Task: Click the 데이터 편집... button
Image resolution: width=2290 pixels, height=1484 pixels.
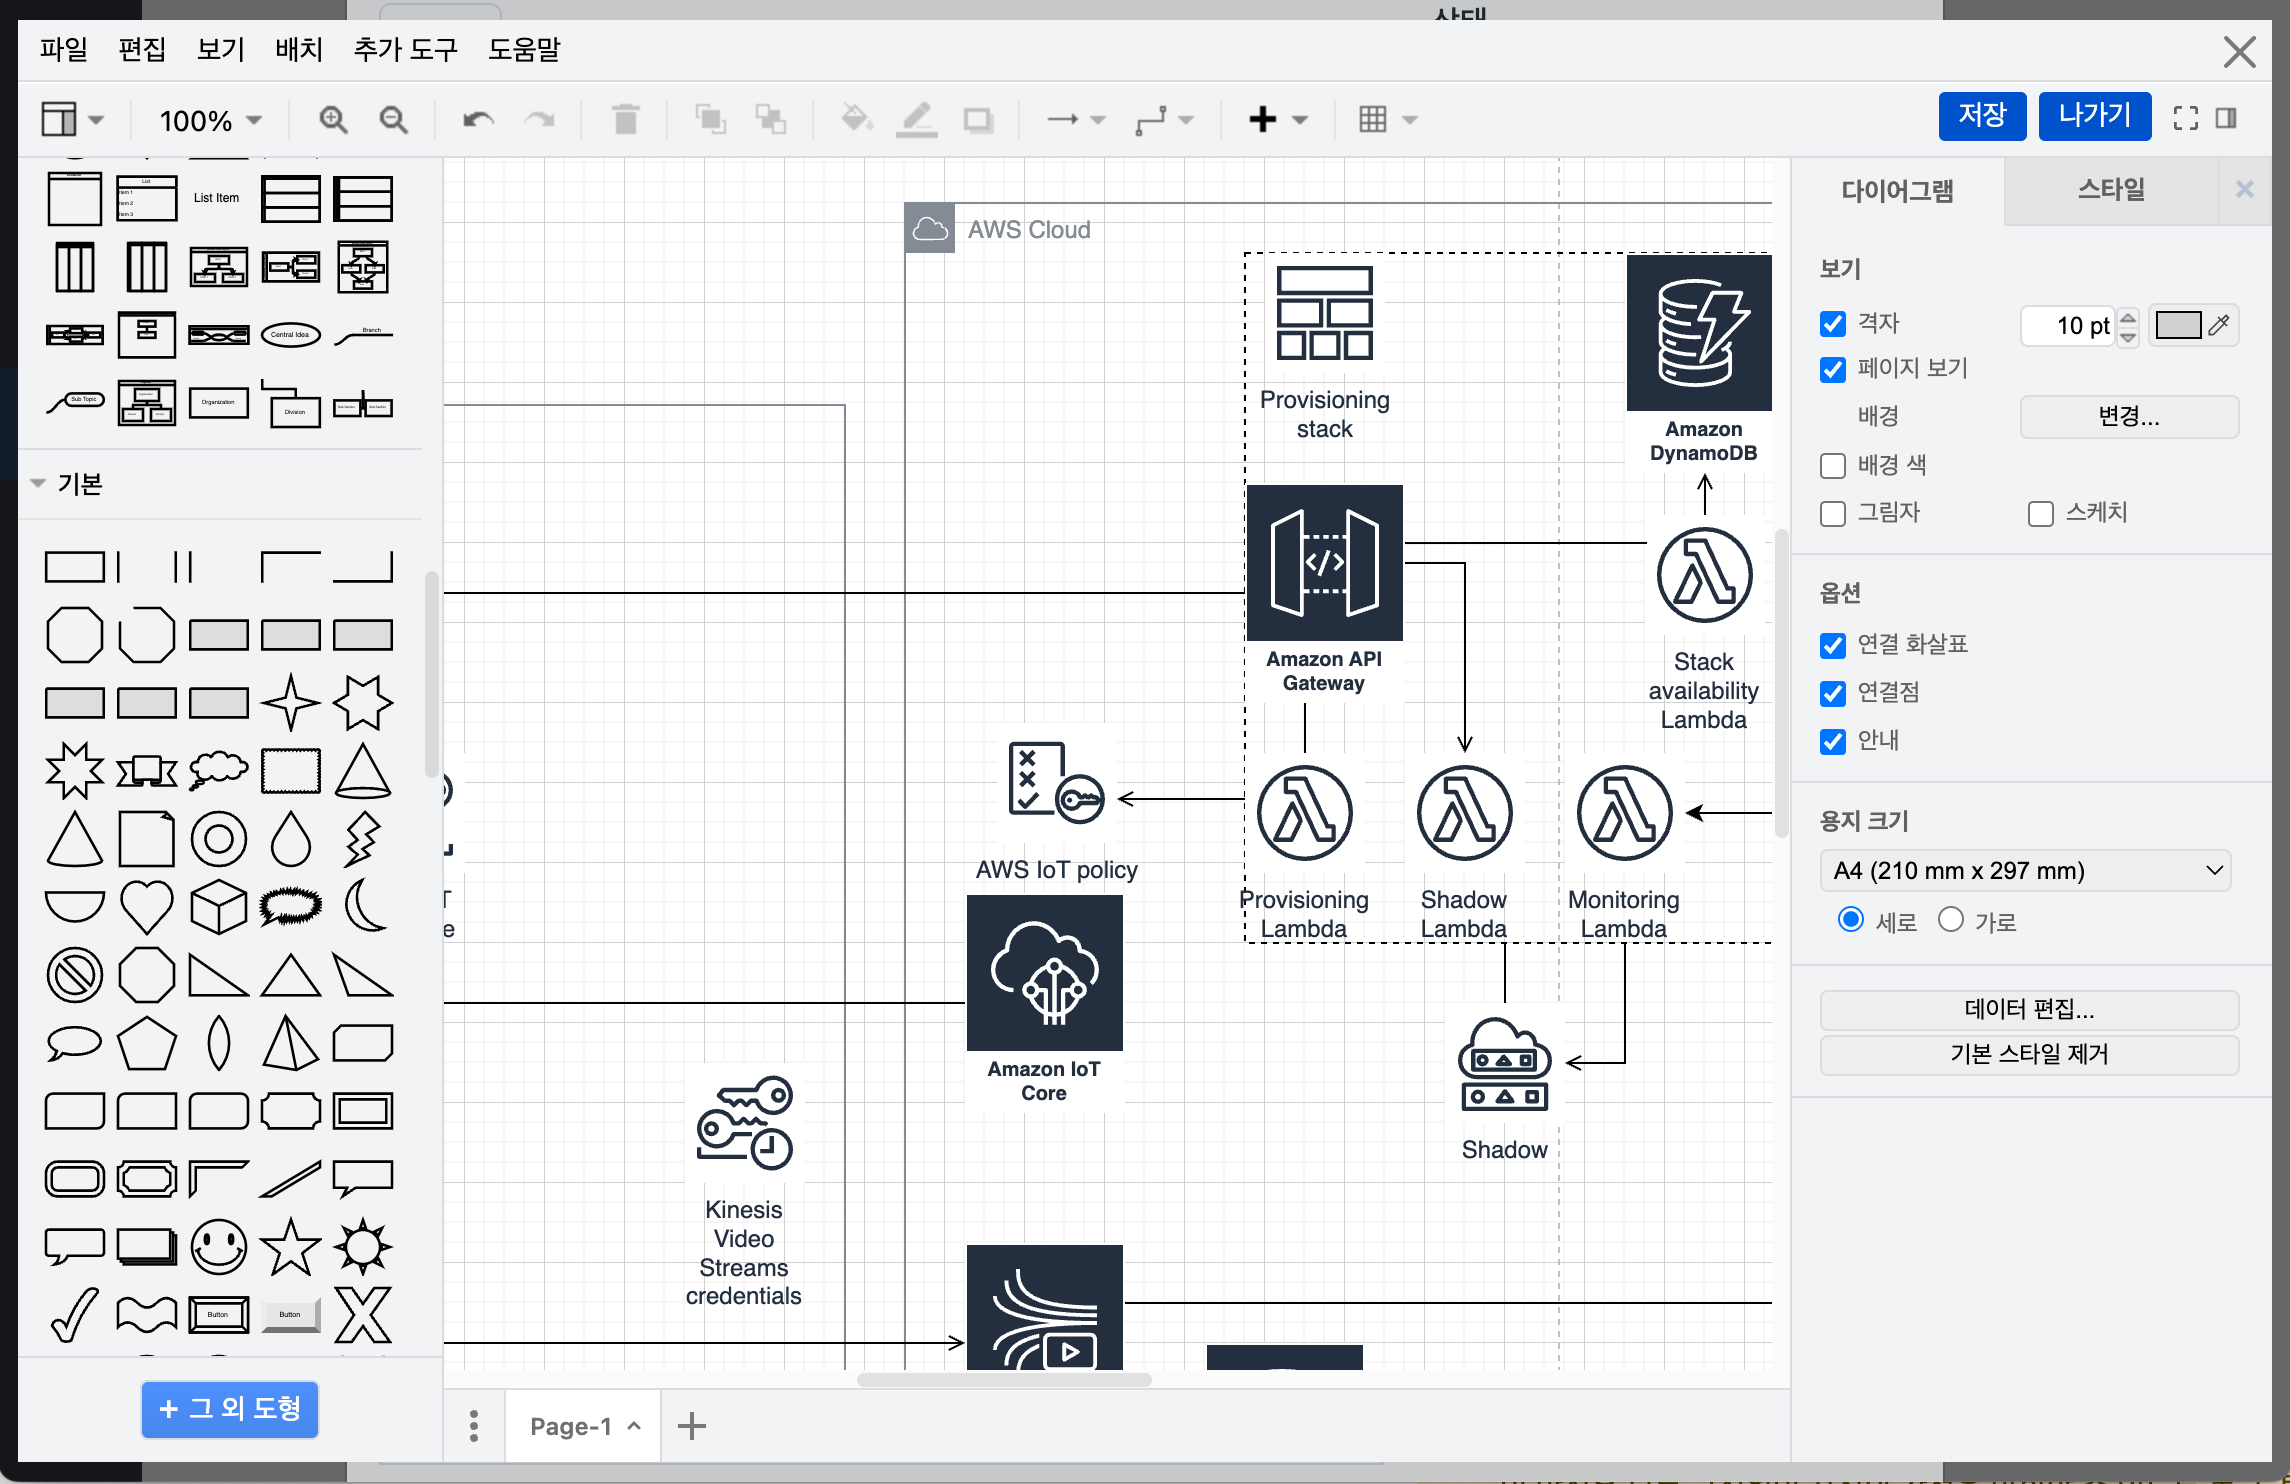Action: pyautogui.click(x=2029, y=1010)
